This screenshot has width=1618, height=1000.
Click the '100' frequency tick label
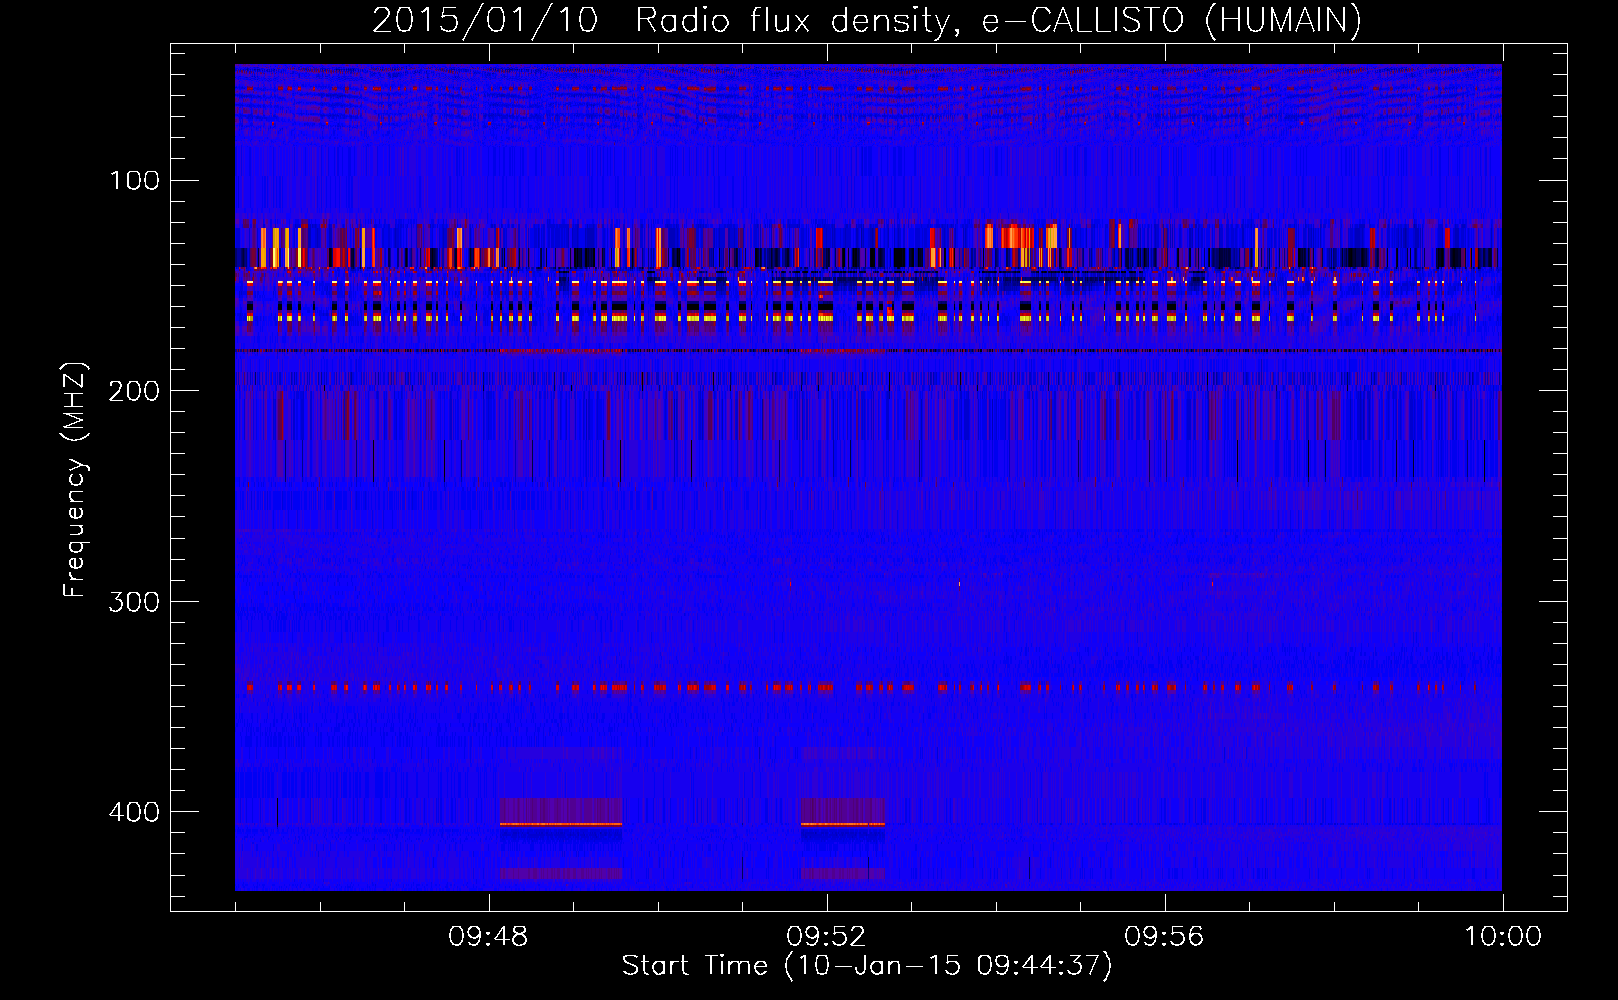coord(134,181)
